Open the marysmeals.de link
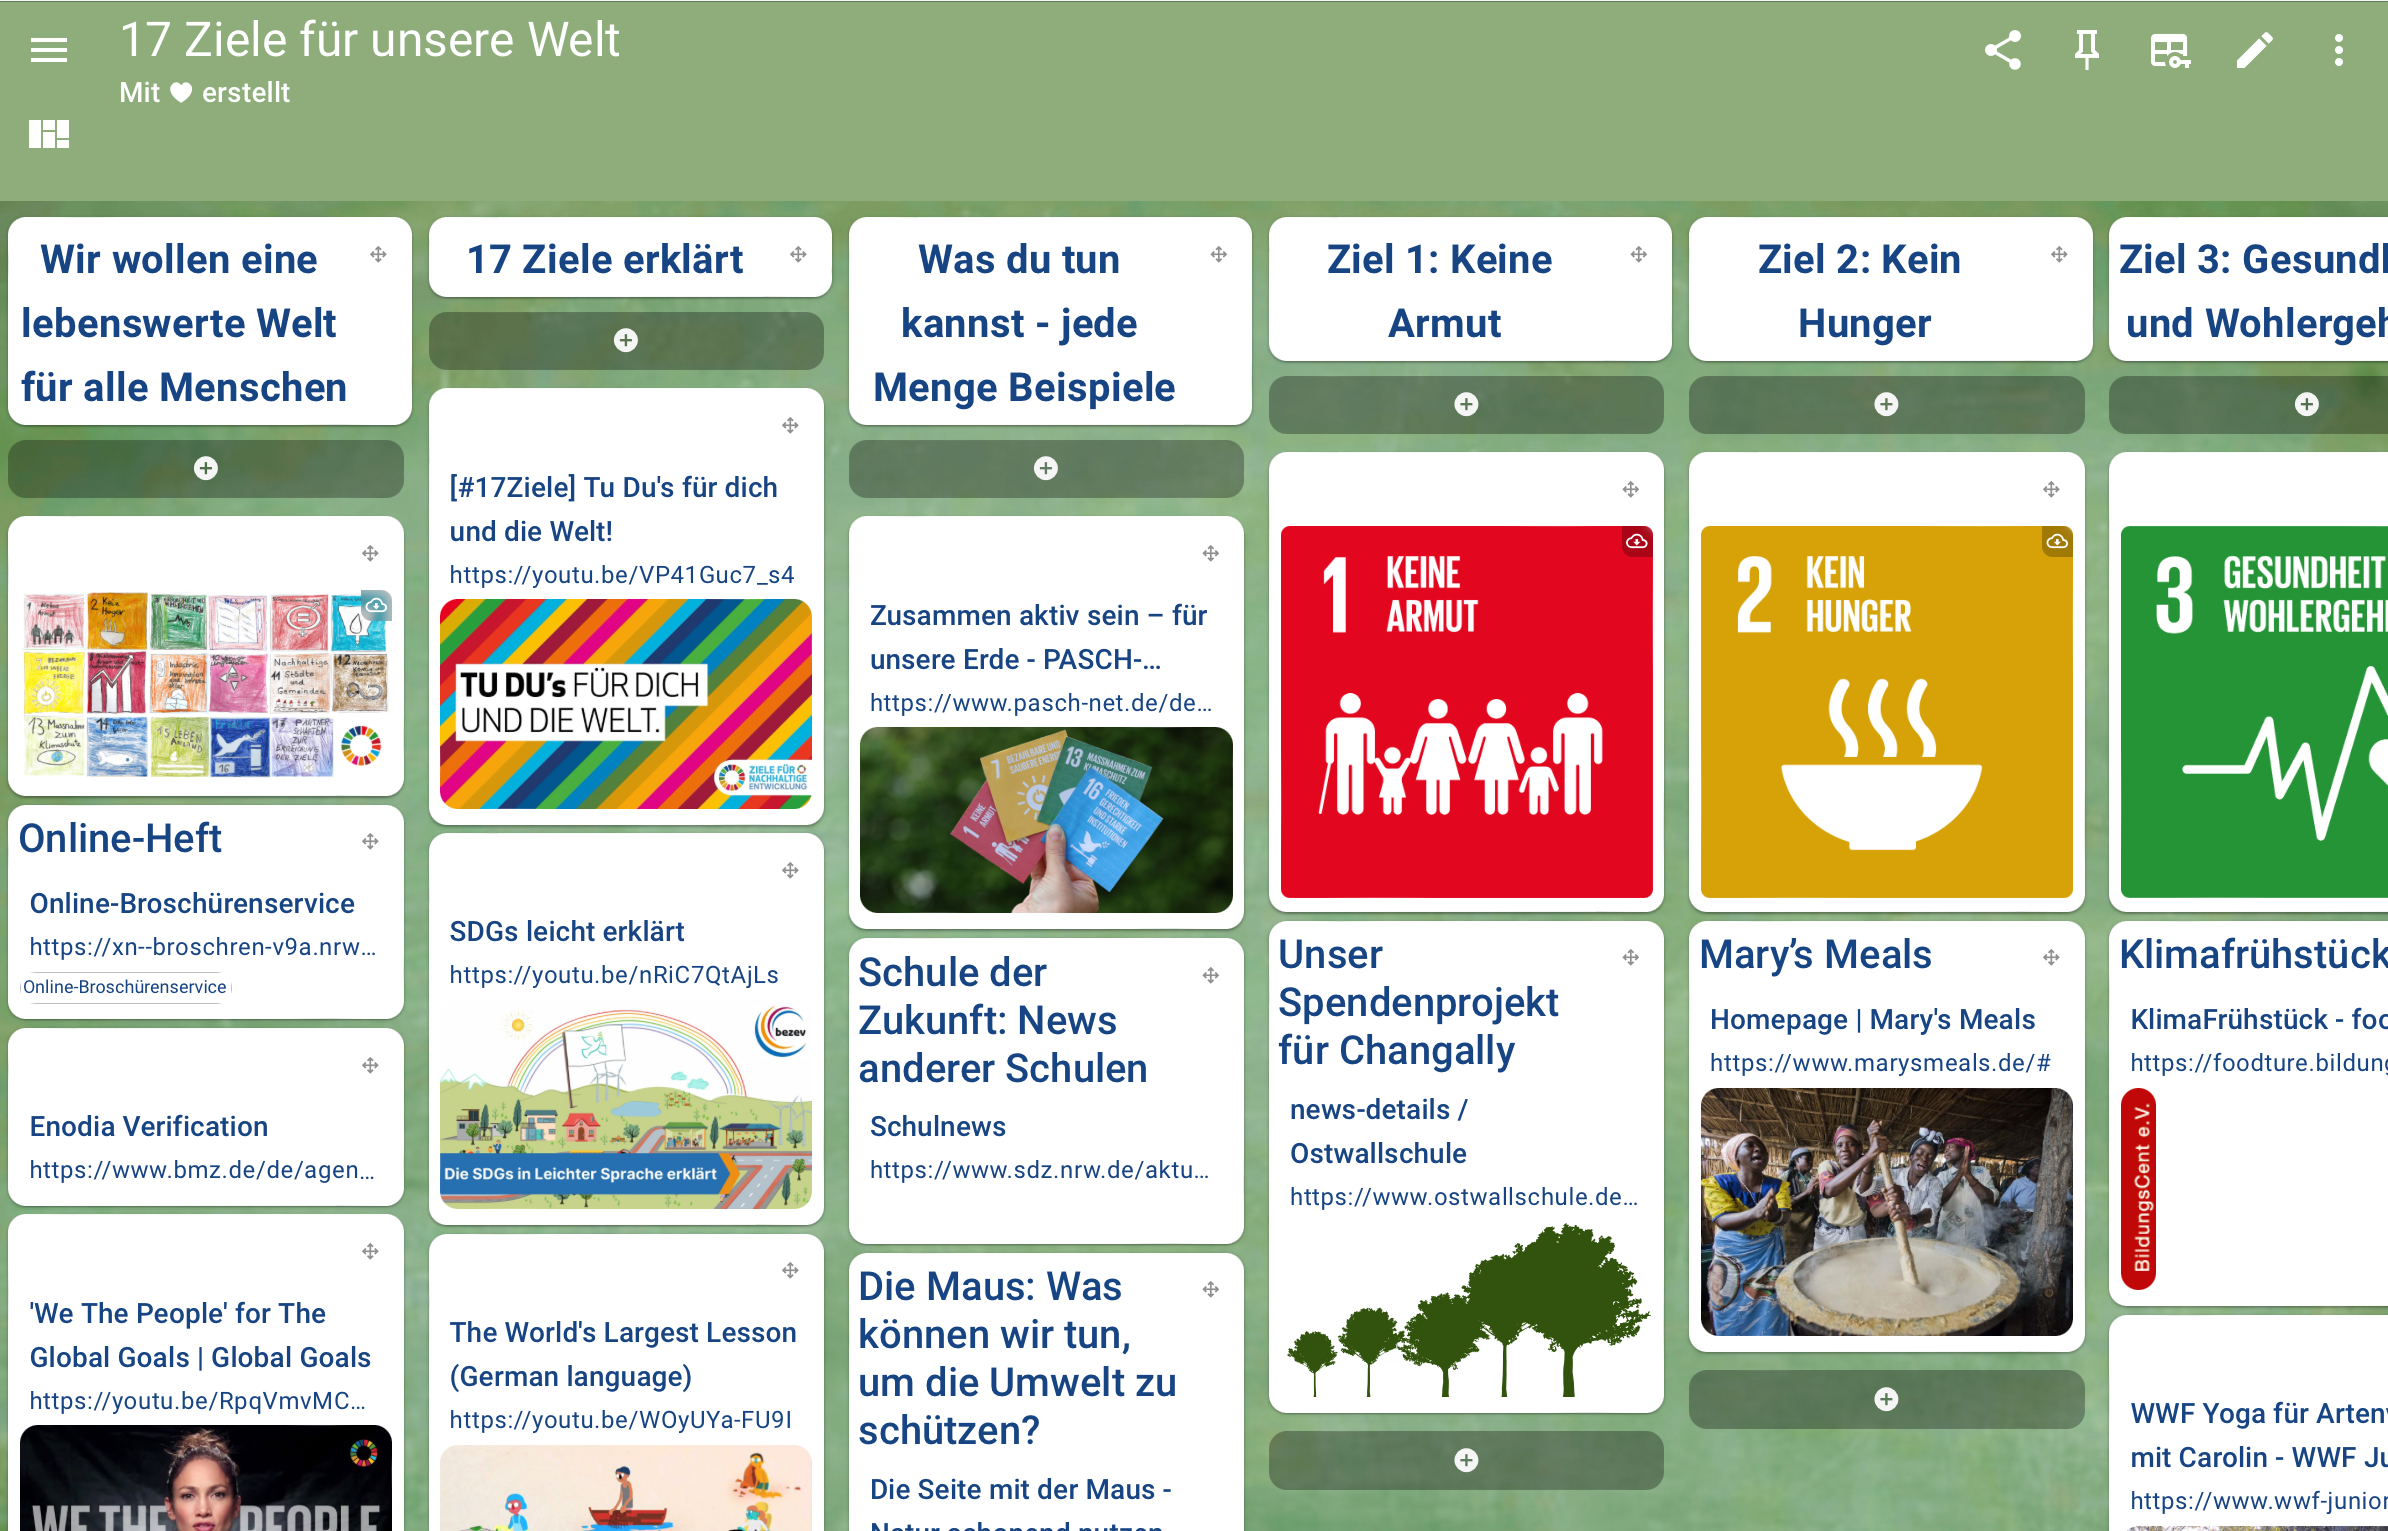Image resolution: width=2388 pixels, height=1531 pixels. click(1880, 1062)
